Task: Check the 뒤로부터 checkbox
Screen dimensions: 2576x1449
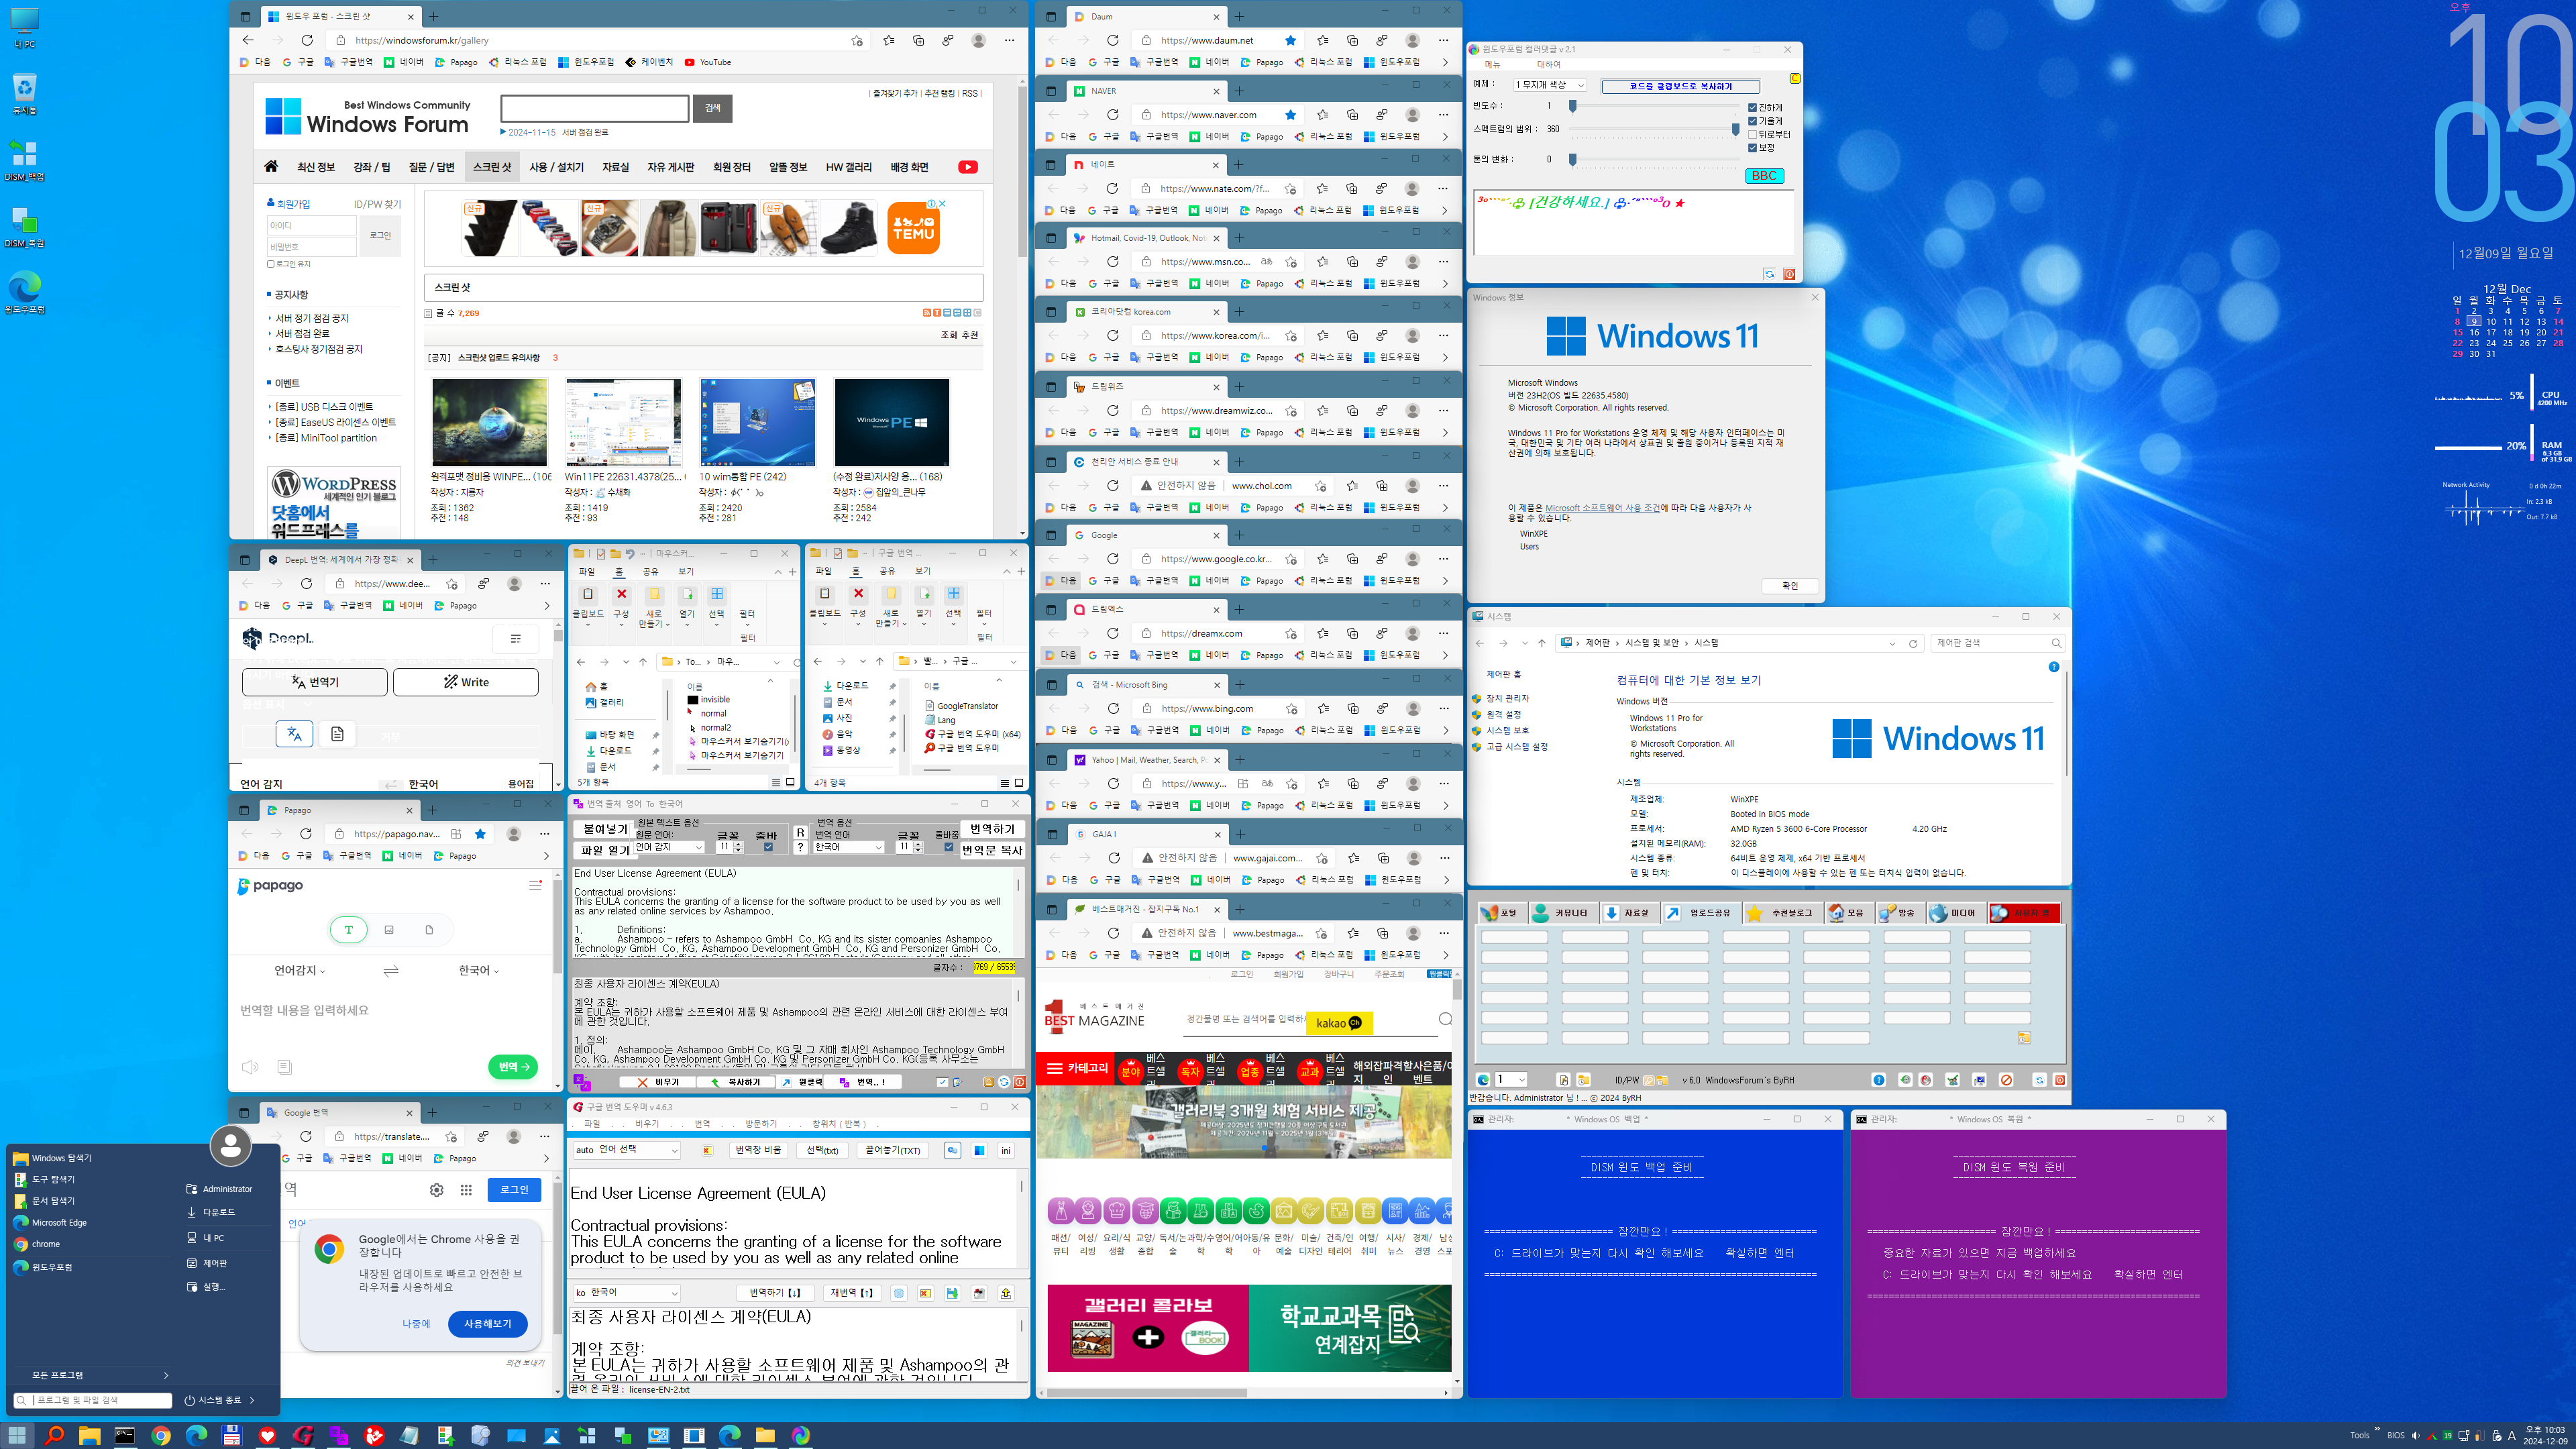Action: 1752,135
